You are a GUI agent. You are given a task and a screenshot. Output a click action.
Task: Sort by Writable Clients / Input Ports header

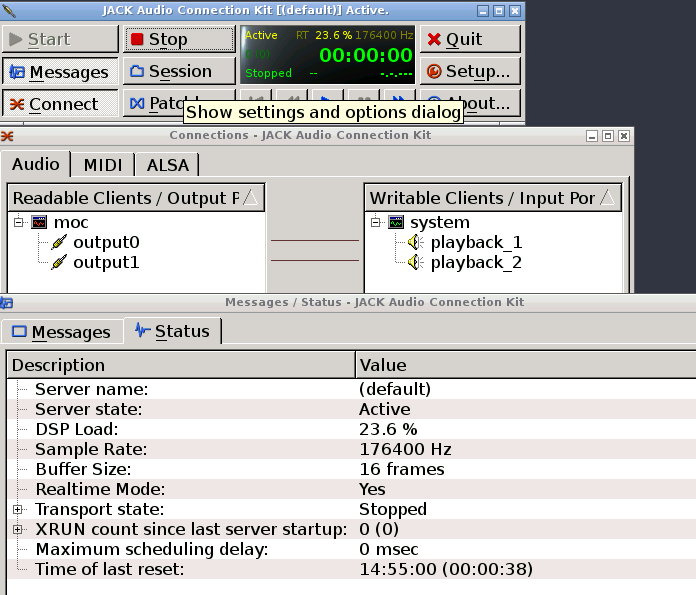pos(493,198)
